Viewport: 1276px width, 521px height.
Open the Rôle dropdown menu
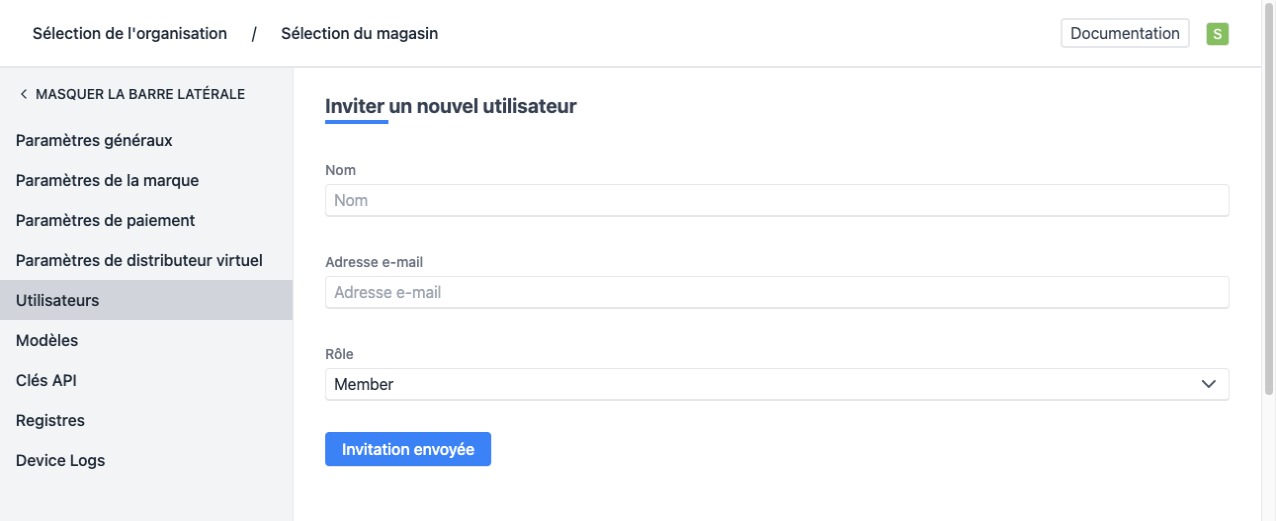coord(776,384)
